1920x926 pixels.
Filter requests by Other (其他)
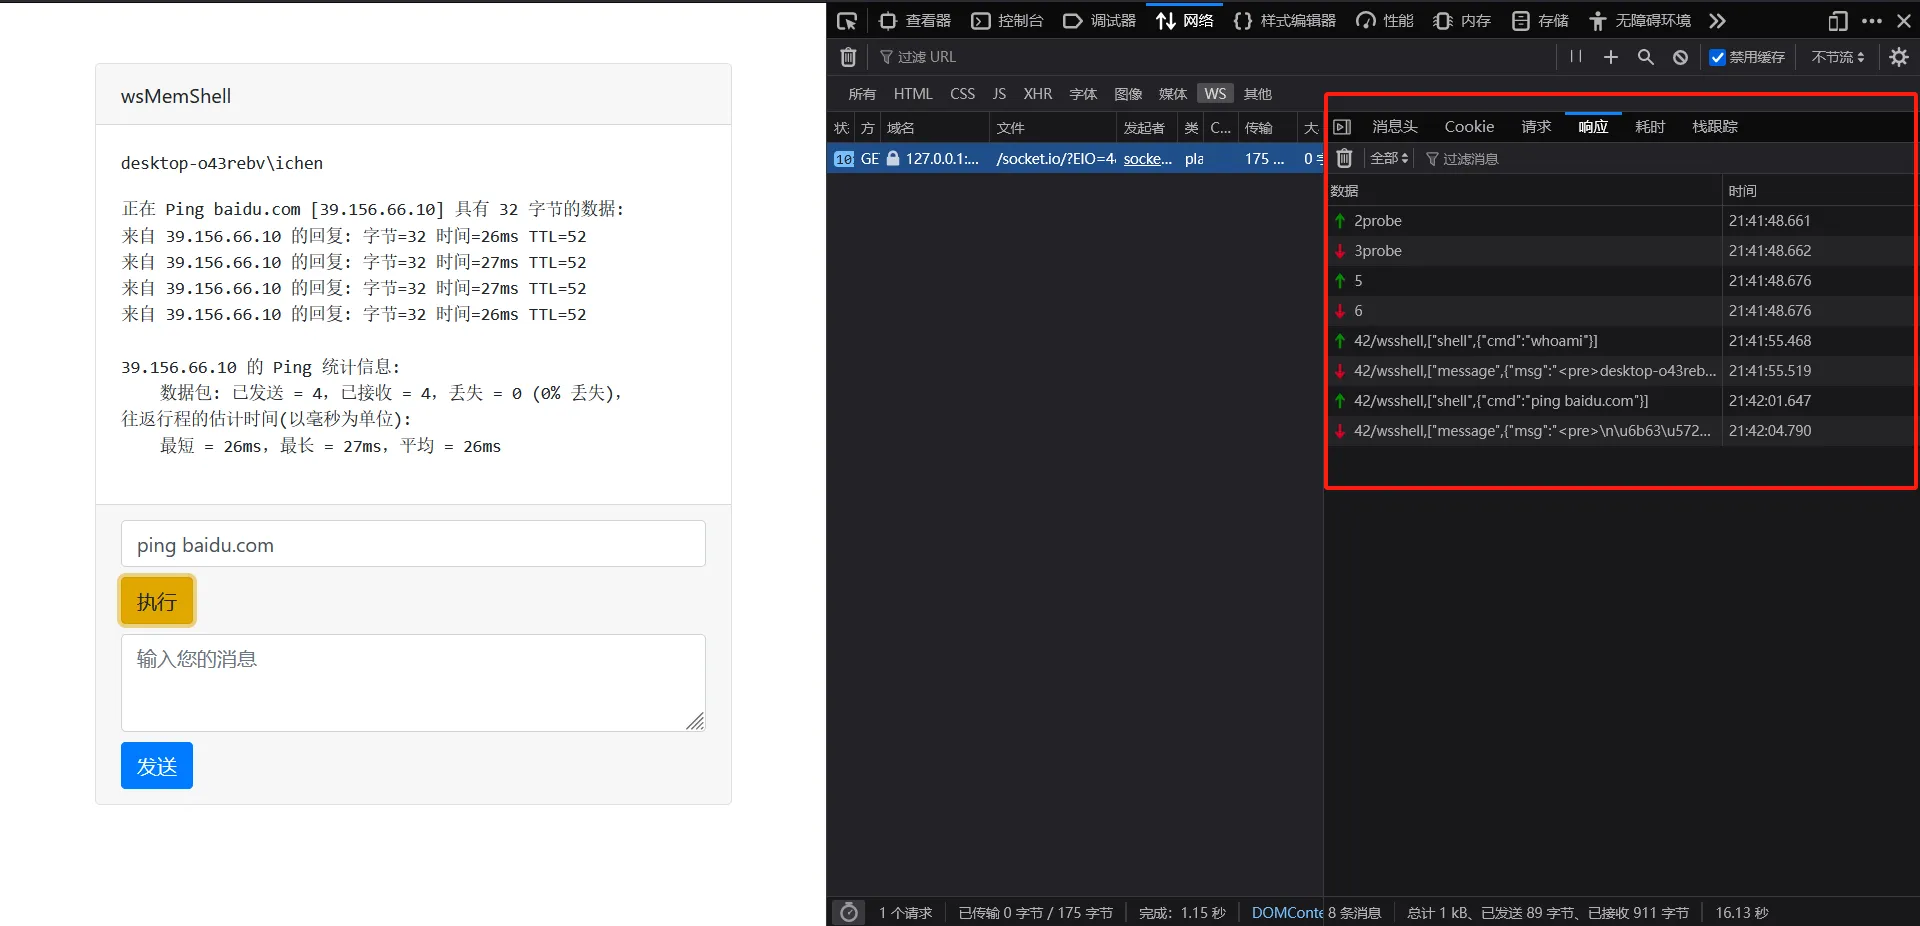(x=1258, y=94)
